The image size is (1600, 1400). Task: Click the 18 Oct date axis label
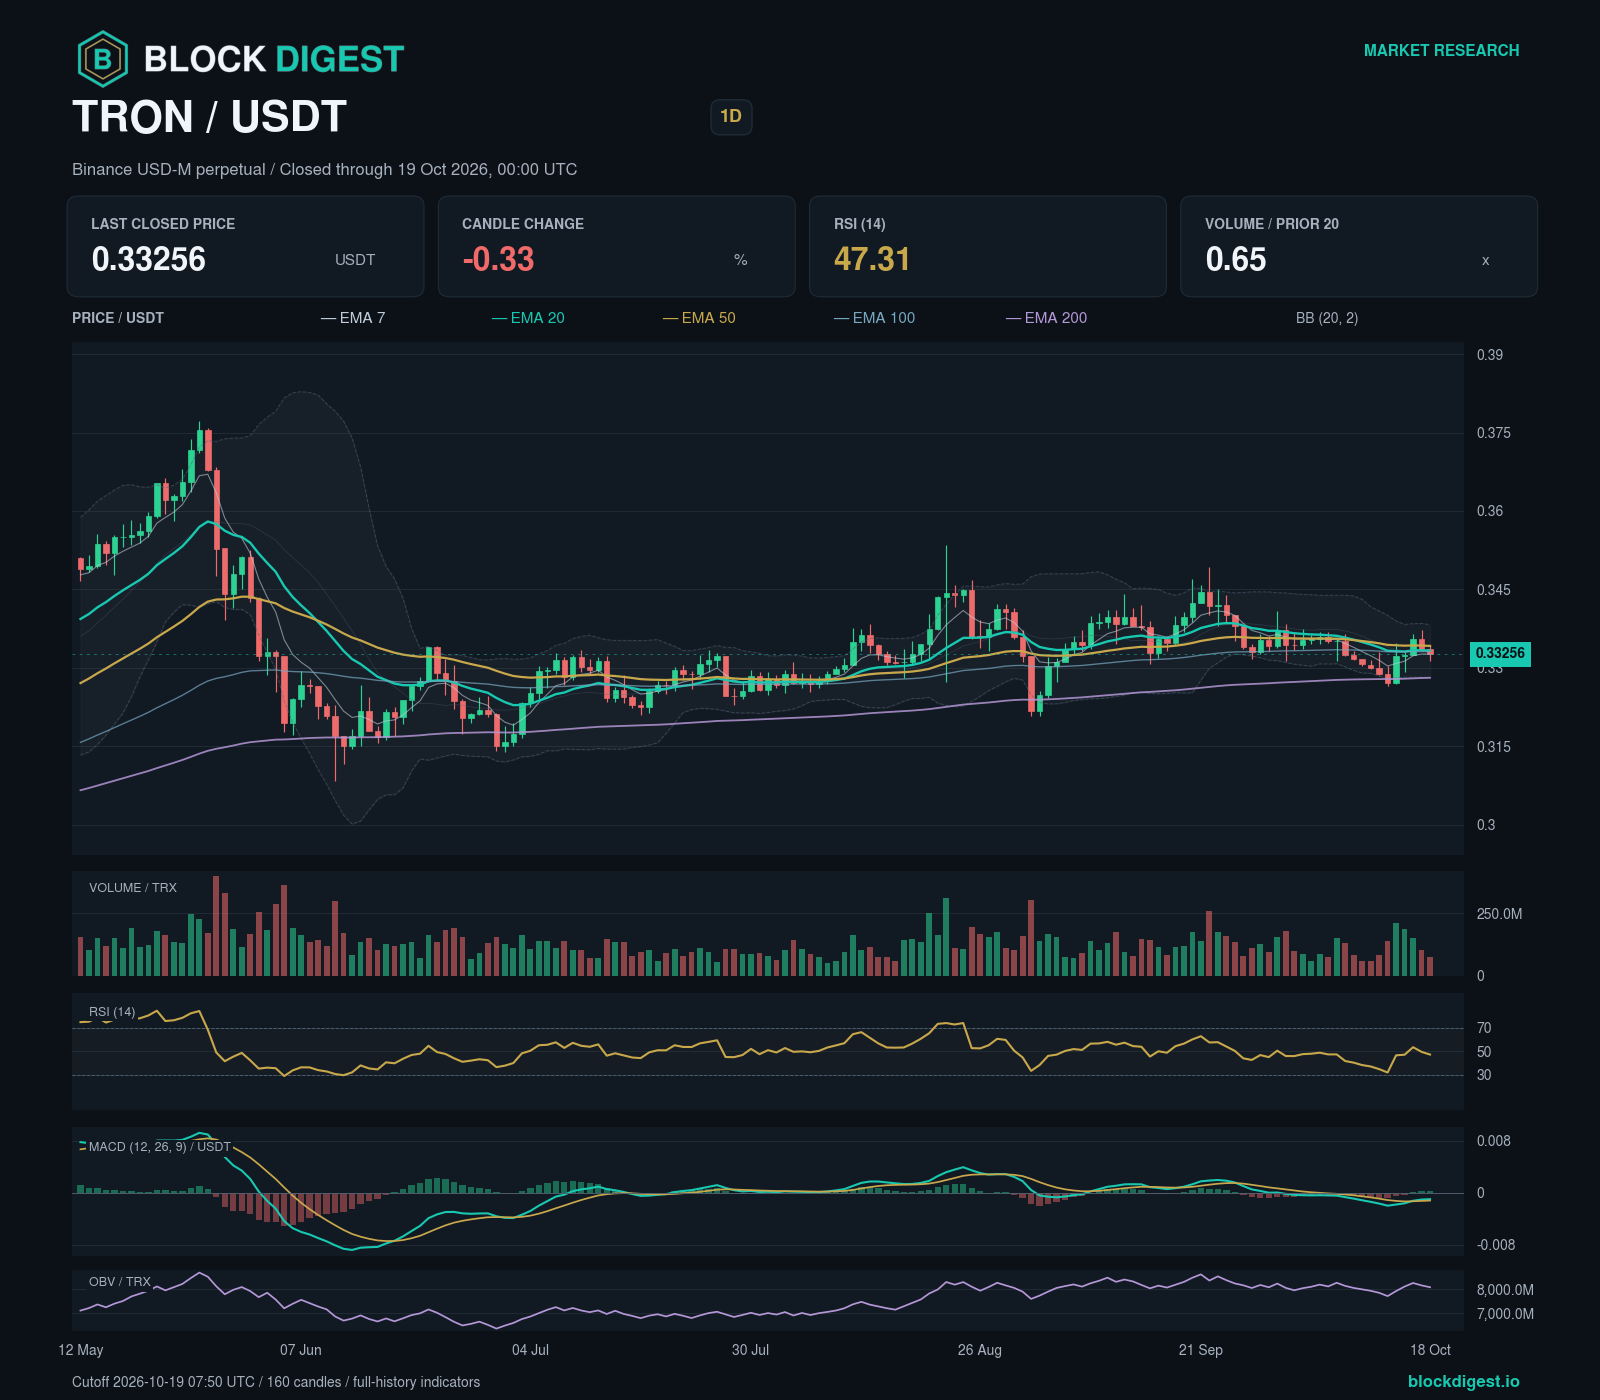[1430, 1350]
